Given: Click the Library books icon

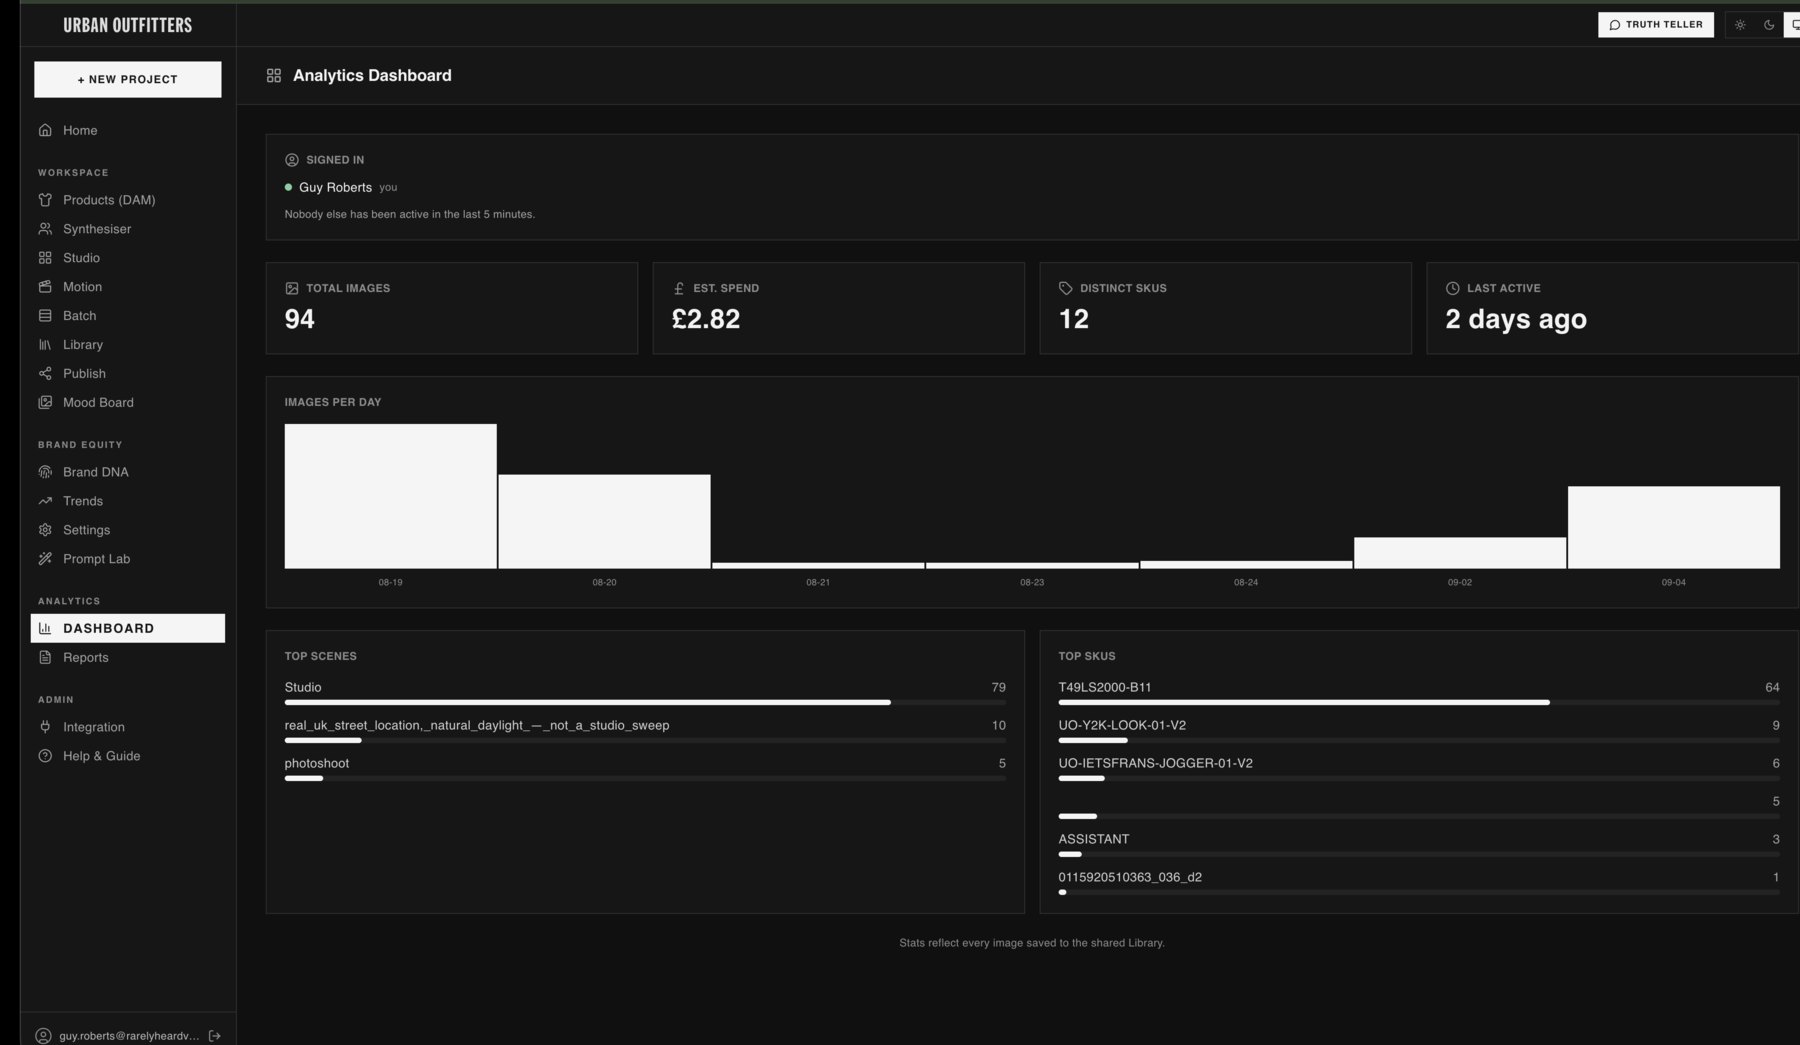Looking at the screenshot, I should click(45, 345).
